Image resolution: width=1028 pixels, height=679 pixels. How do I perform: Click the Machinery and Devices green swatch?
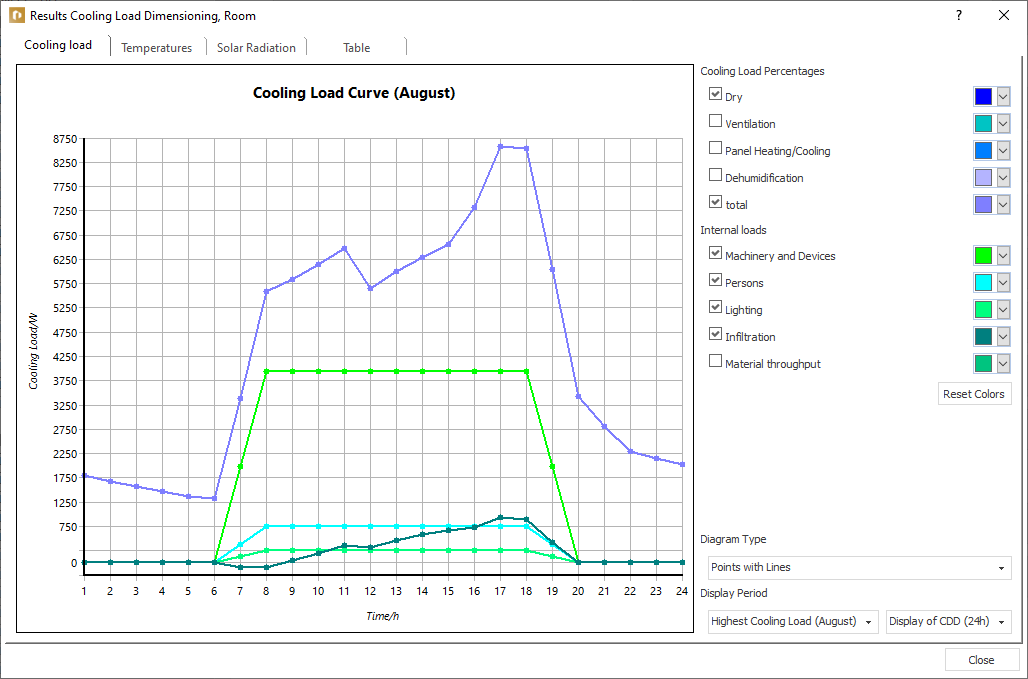pyautogui.click(x=983, y=256)
